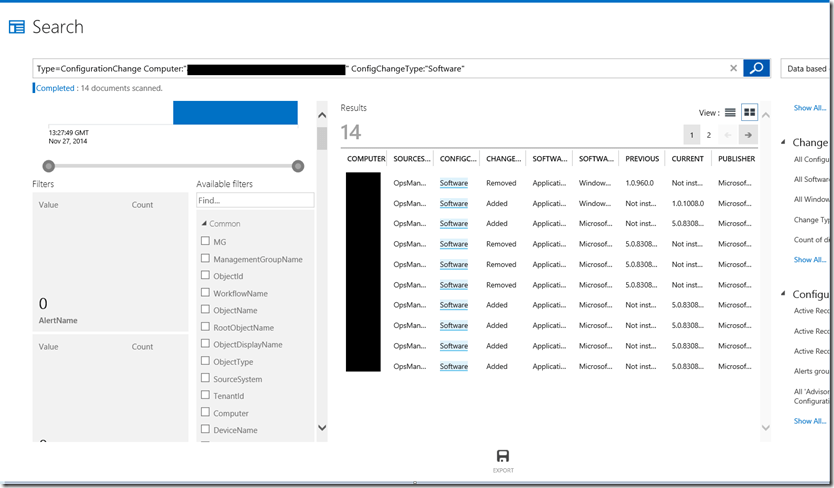The width and height of the screenshot is (834, 488).
Task: Click the Find filters input field
Action: (254, 200)
